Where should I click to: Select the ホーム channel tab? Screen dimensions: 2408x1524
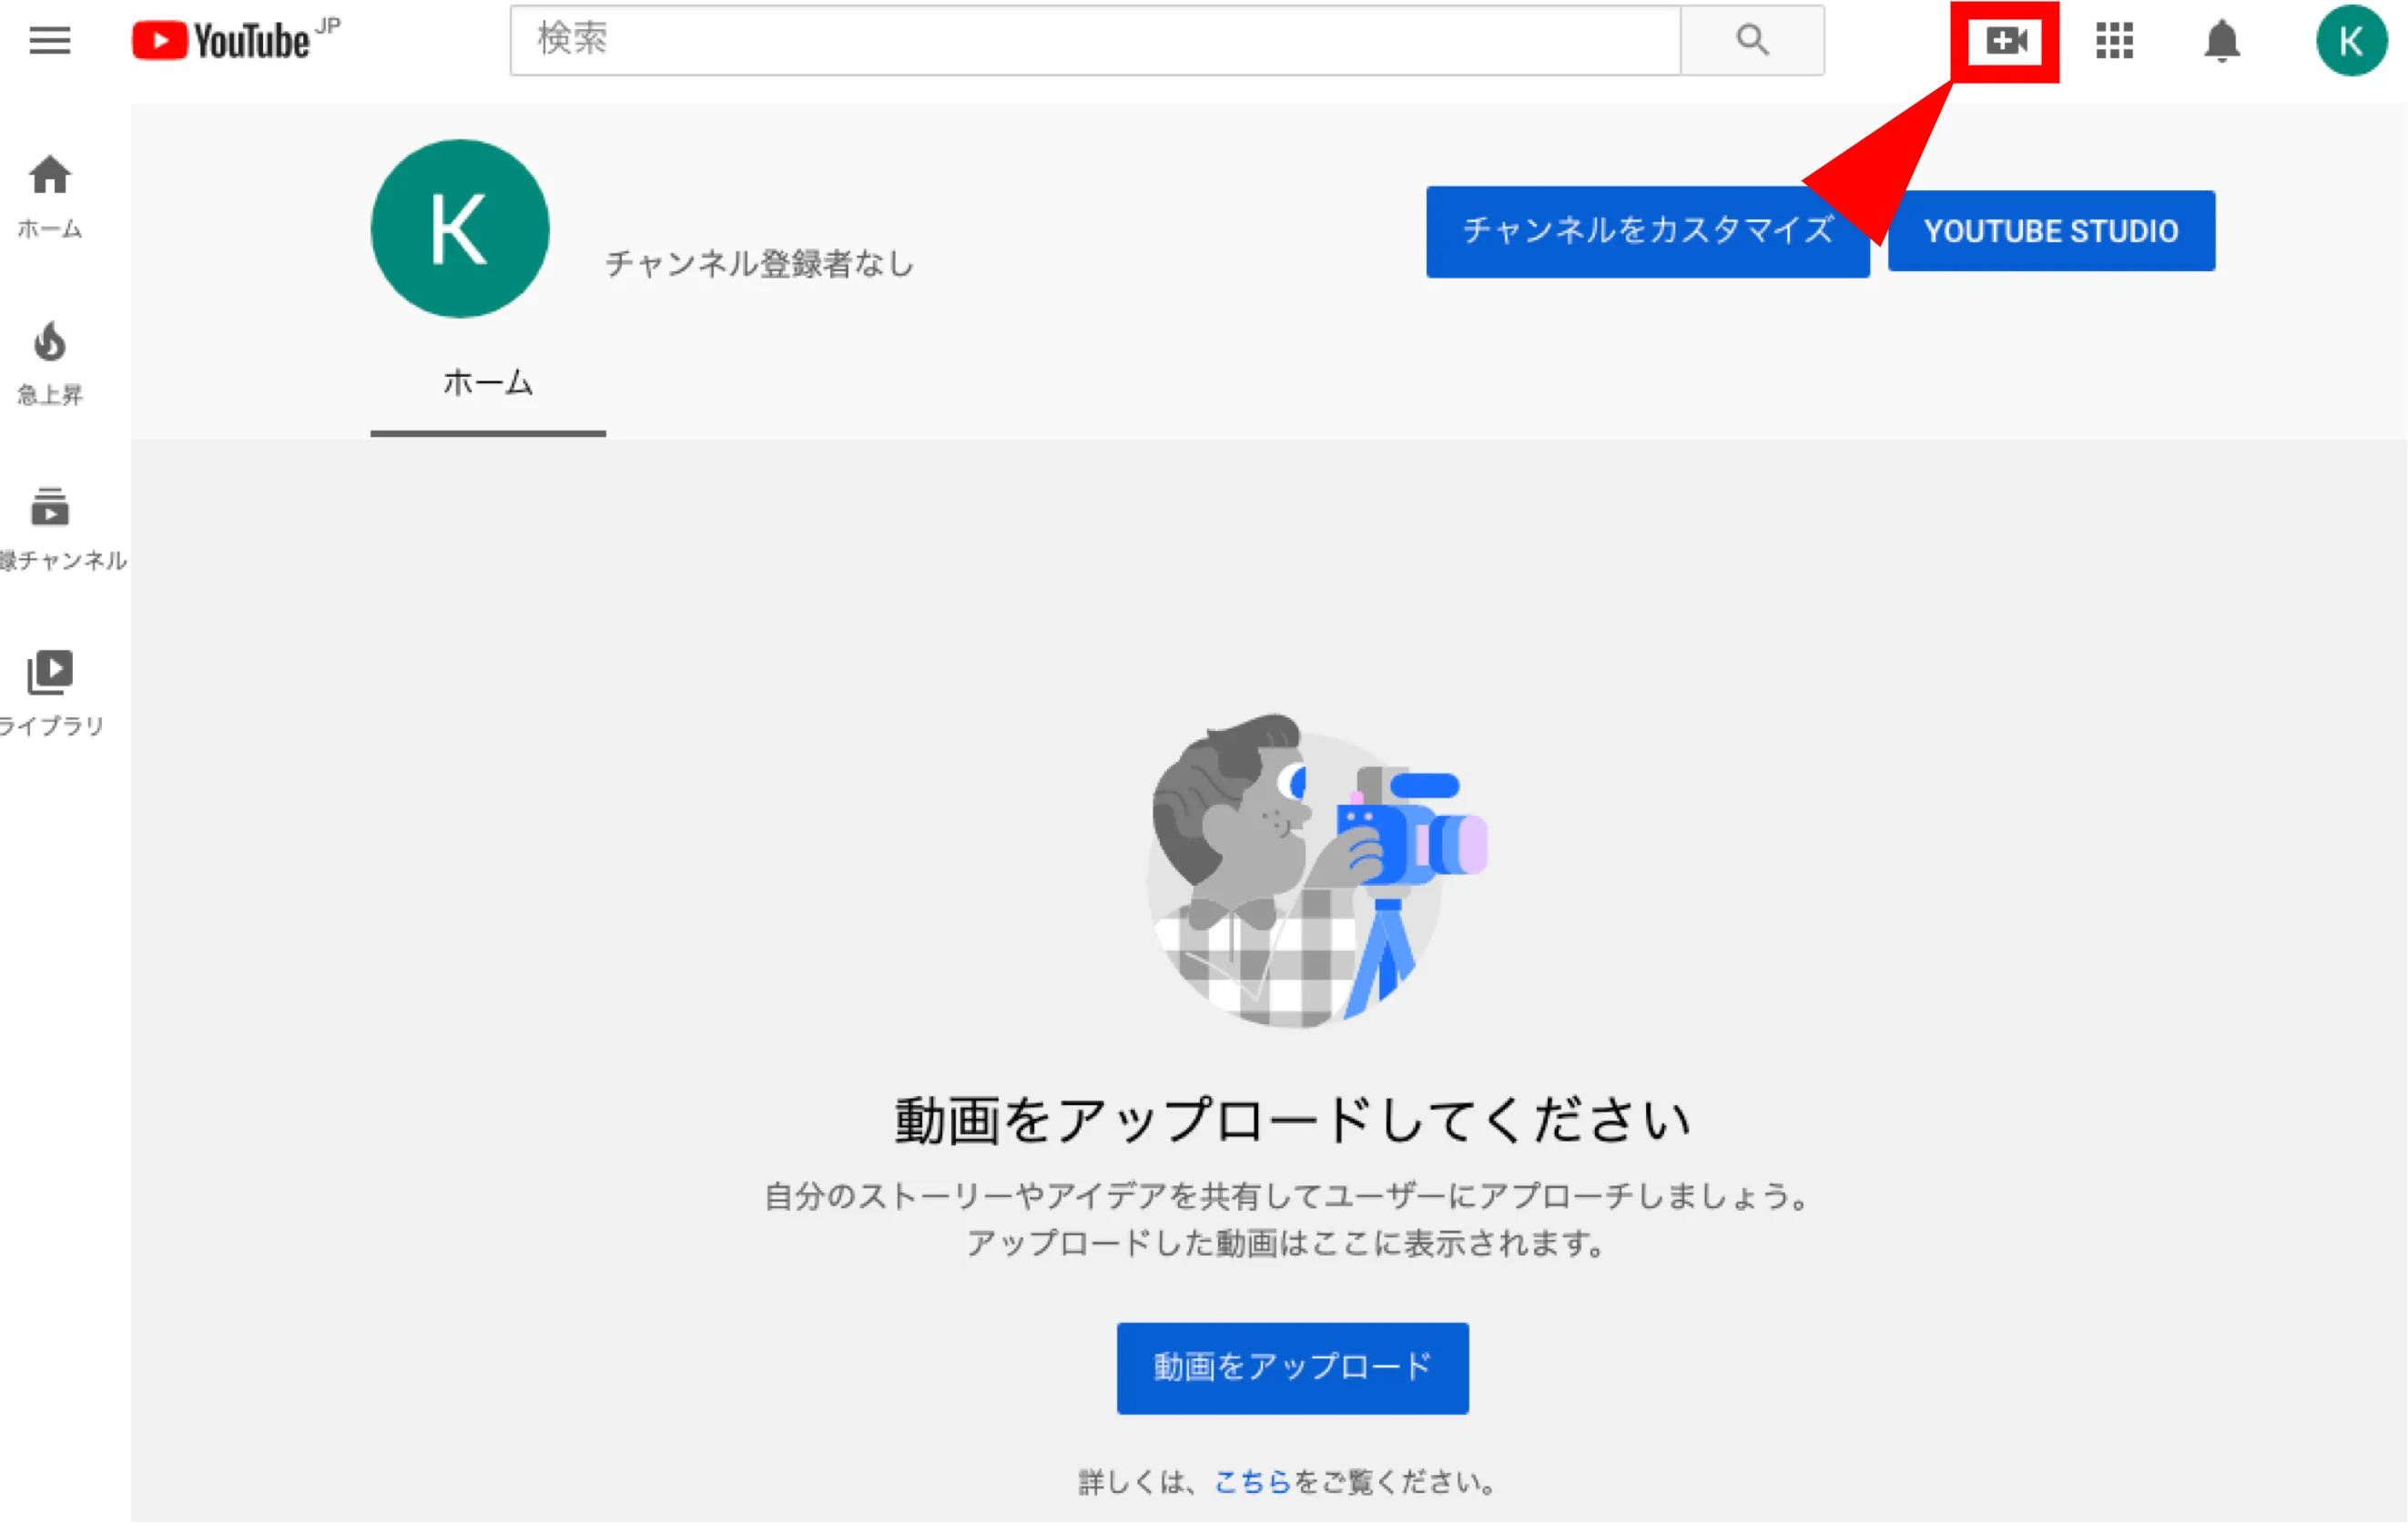[x=488, y=383]
